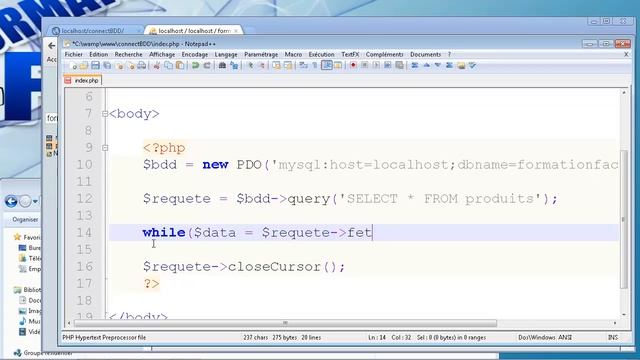
Task: Open the Recherche menu
Action: [x=128, y=54]
